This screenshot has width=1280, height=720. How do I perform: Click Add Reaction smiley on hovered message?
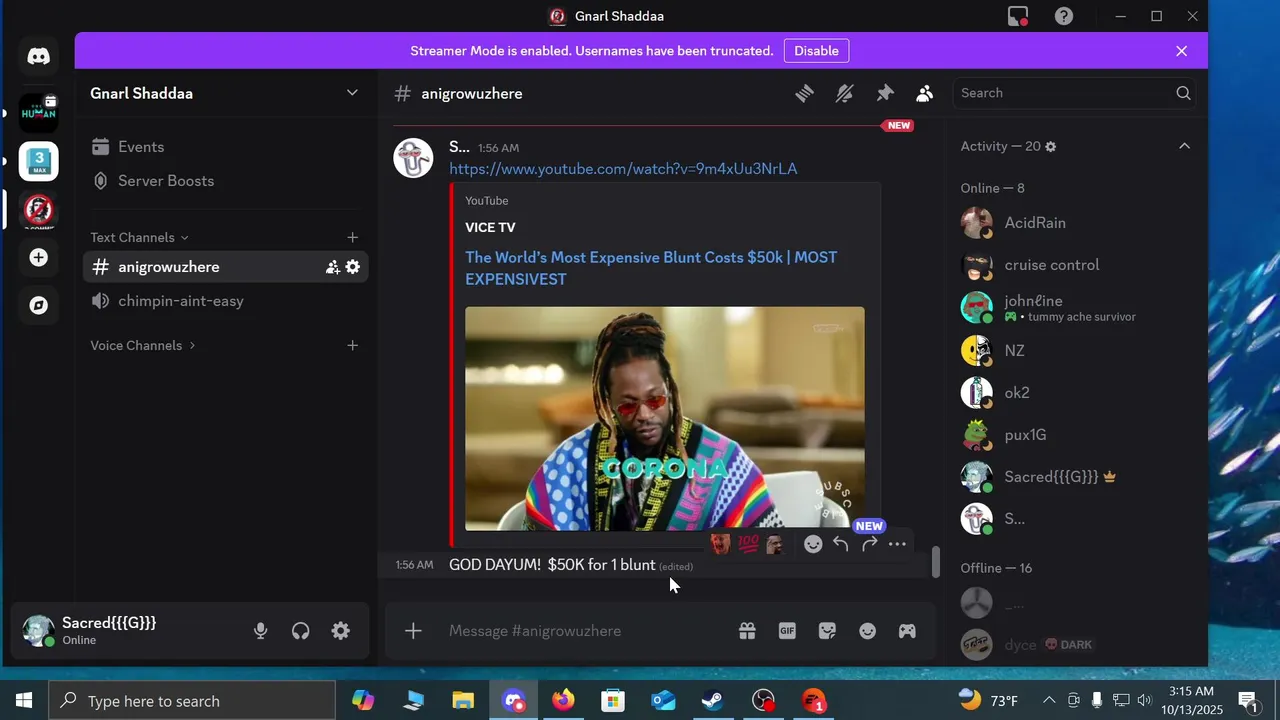click(x=813, y=544)
